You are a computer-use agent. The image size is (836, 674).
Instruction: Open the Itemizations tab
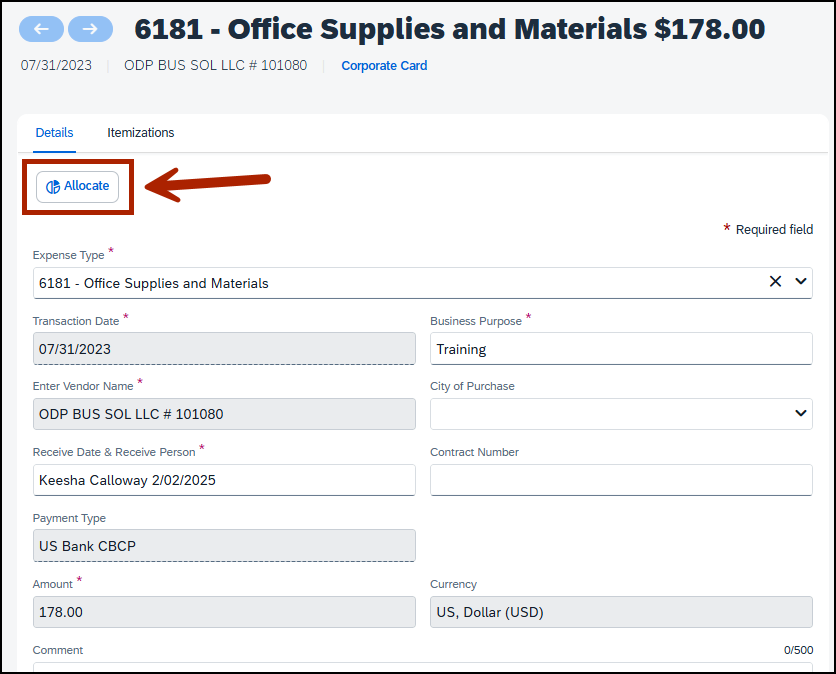point(140,133)
